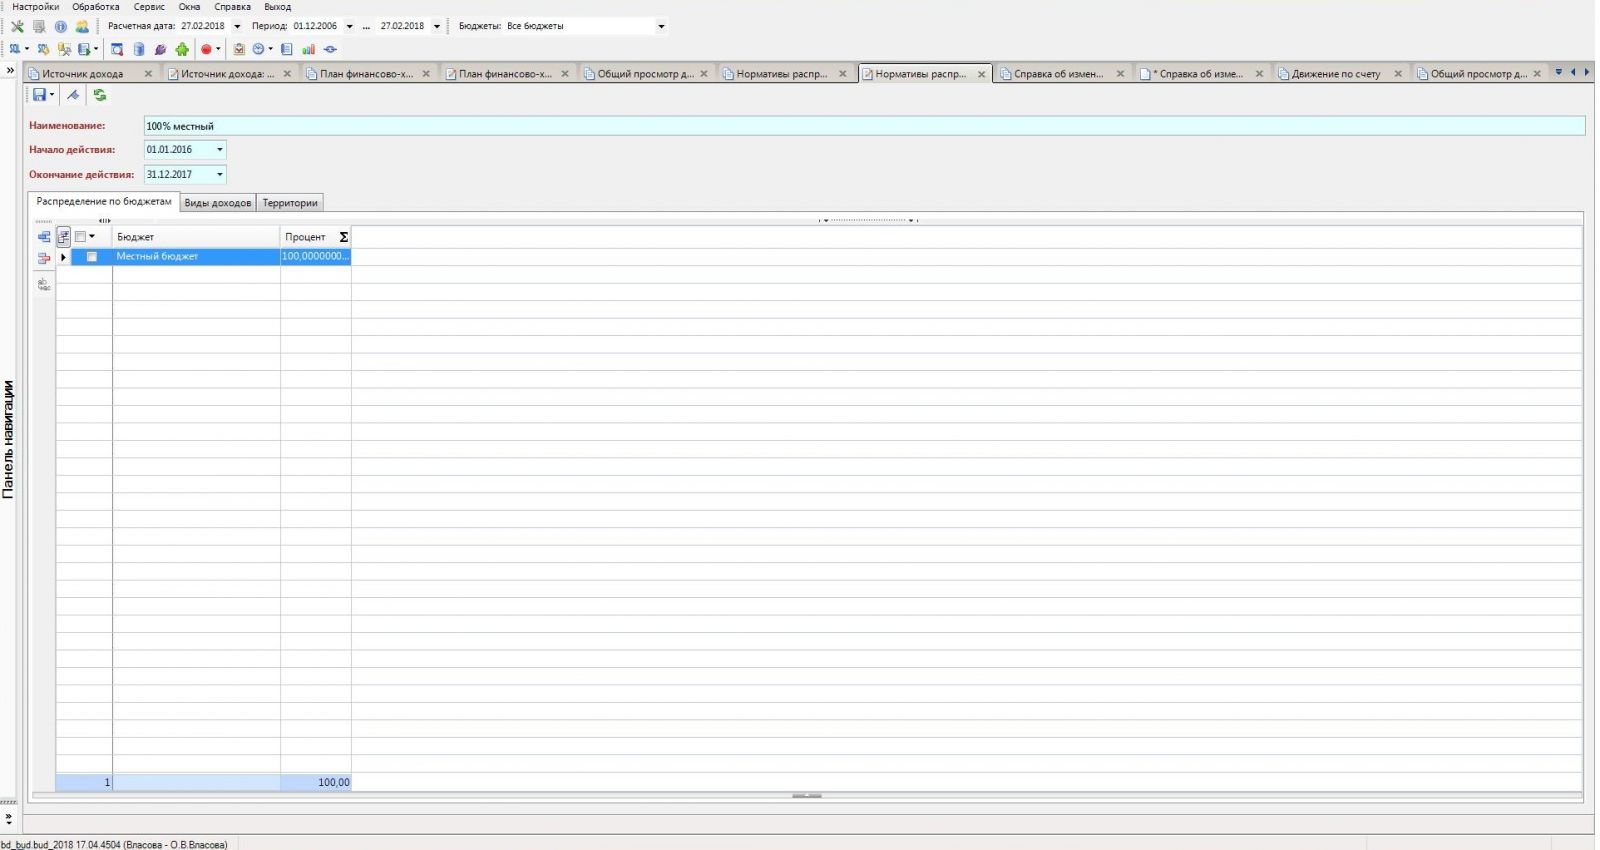The image size is (1600, 850).
Task: Toggle the select-all checkbox in grid header
Action: [x=81, y=237]
